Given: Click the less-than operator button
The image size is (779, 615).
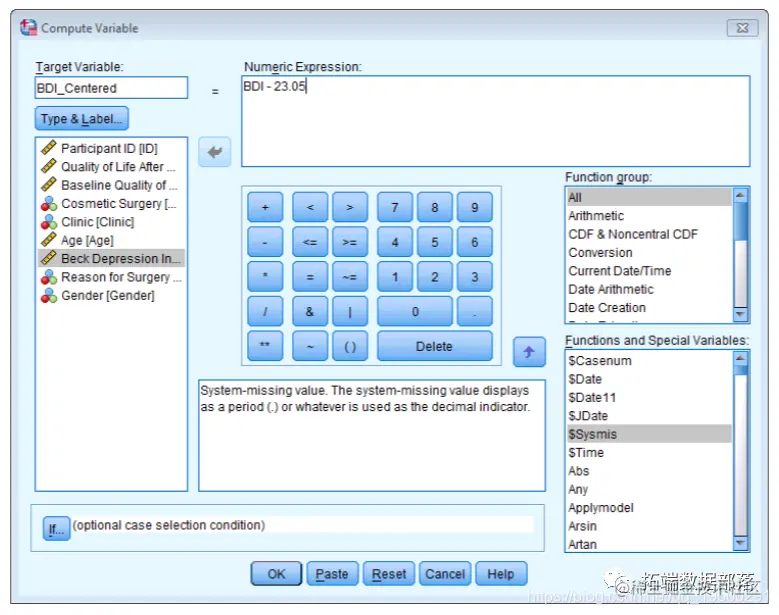Looking at the screenshot, I should pos(310,207).
